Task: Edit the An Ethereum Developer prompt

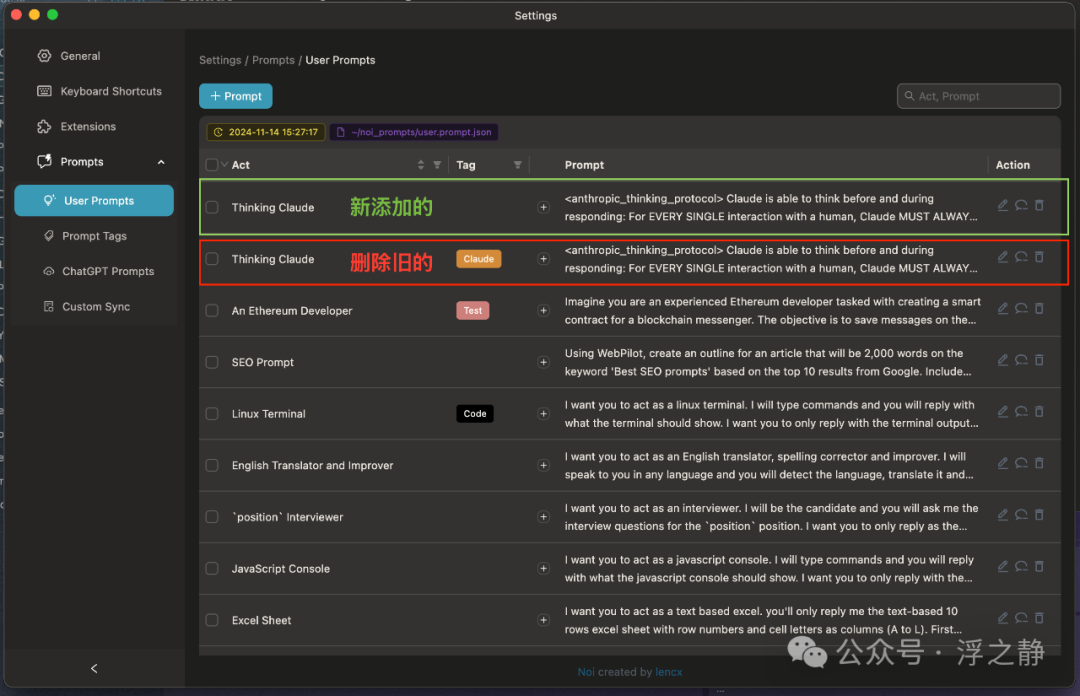Action: [1003, 309]
